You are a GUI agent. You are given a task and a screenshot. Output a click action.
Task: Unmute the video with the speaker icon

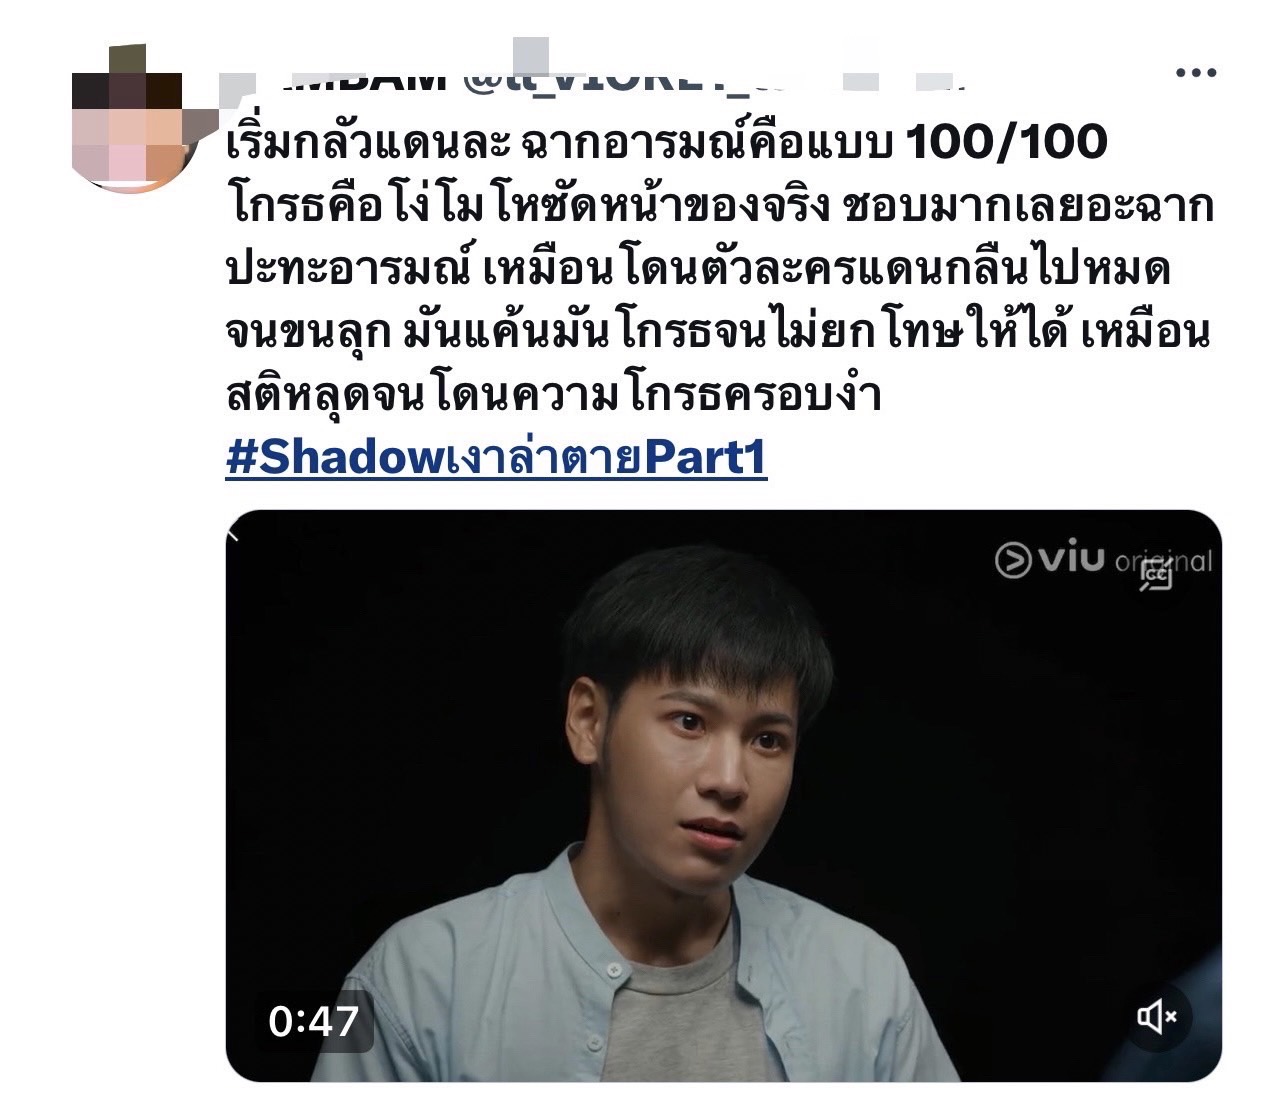coord(1156,1018)
